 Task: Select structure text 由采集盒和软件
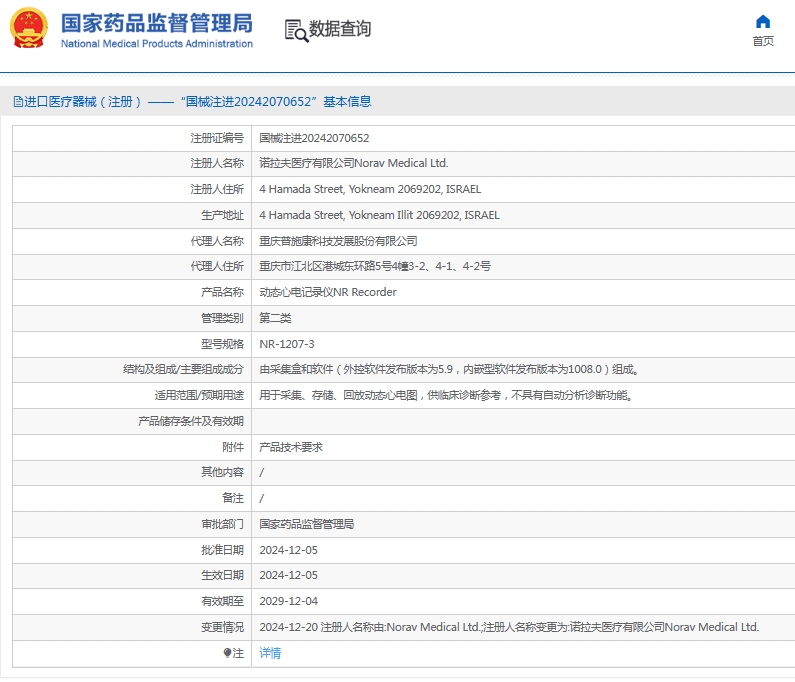[449, 369]
